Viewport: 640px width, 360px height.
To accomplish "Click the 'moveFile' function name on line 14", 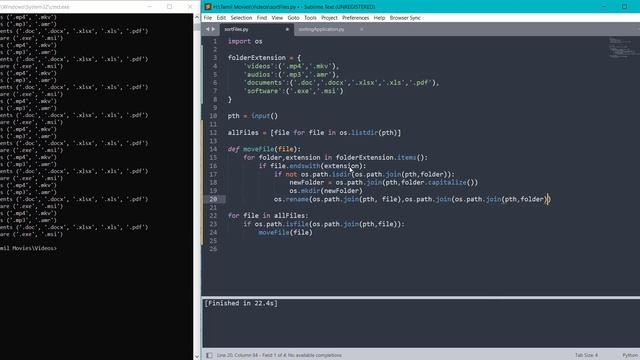I will (259, 149).
